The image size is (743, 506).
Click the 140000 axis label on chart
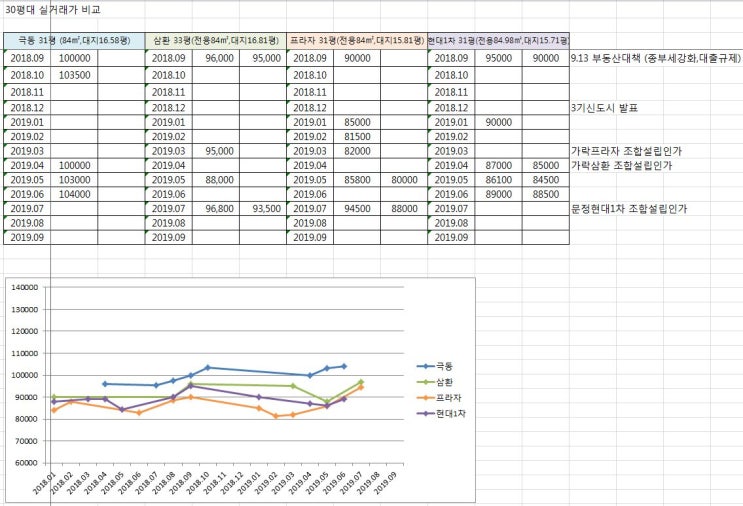(24, 287)
